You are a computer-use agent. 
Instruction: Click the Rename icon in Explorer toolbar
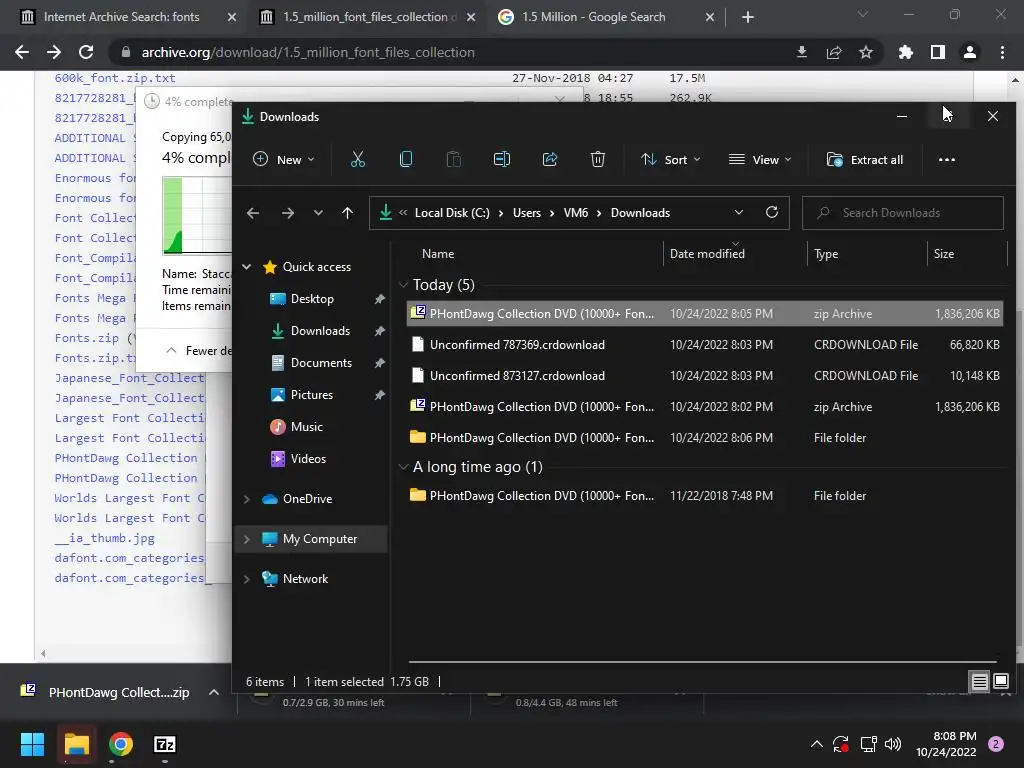coord(502,159)
